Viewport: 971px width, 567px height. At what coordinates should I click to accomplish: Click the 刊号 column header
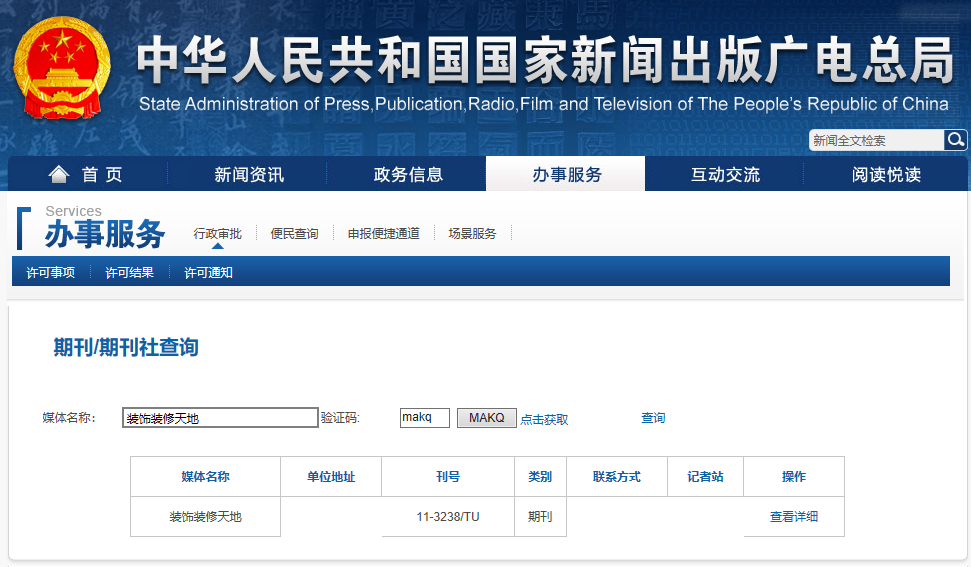coord(448,477)
